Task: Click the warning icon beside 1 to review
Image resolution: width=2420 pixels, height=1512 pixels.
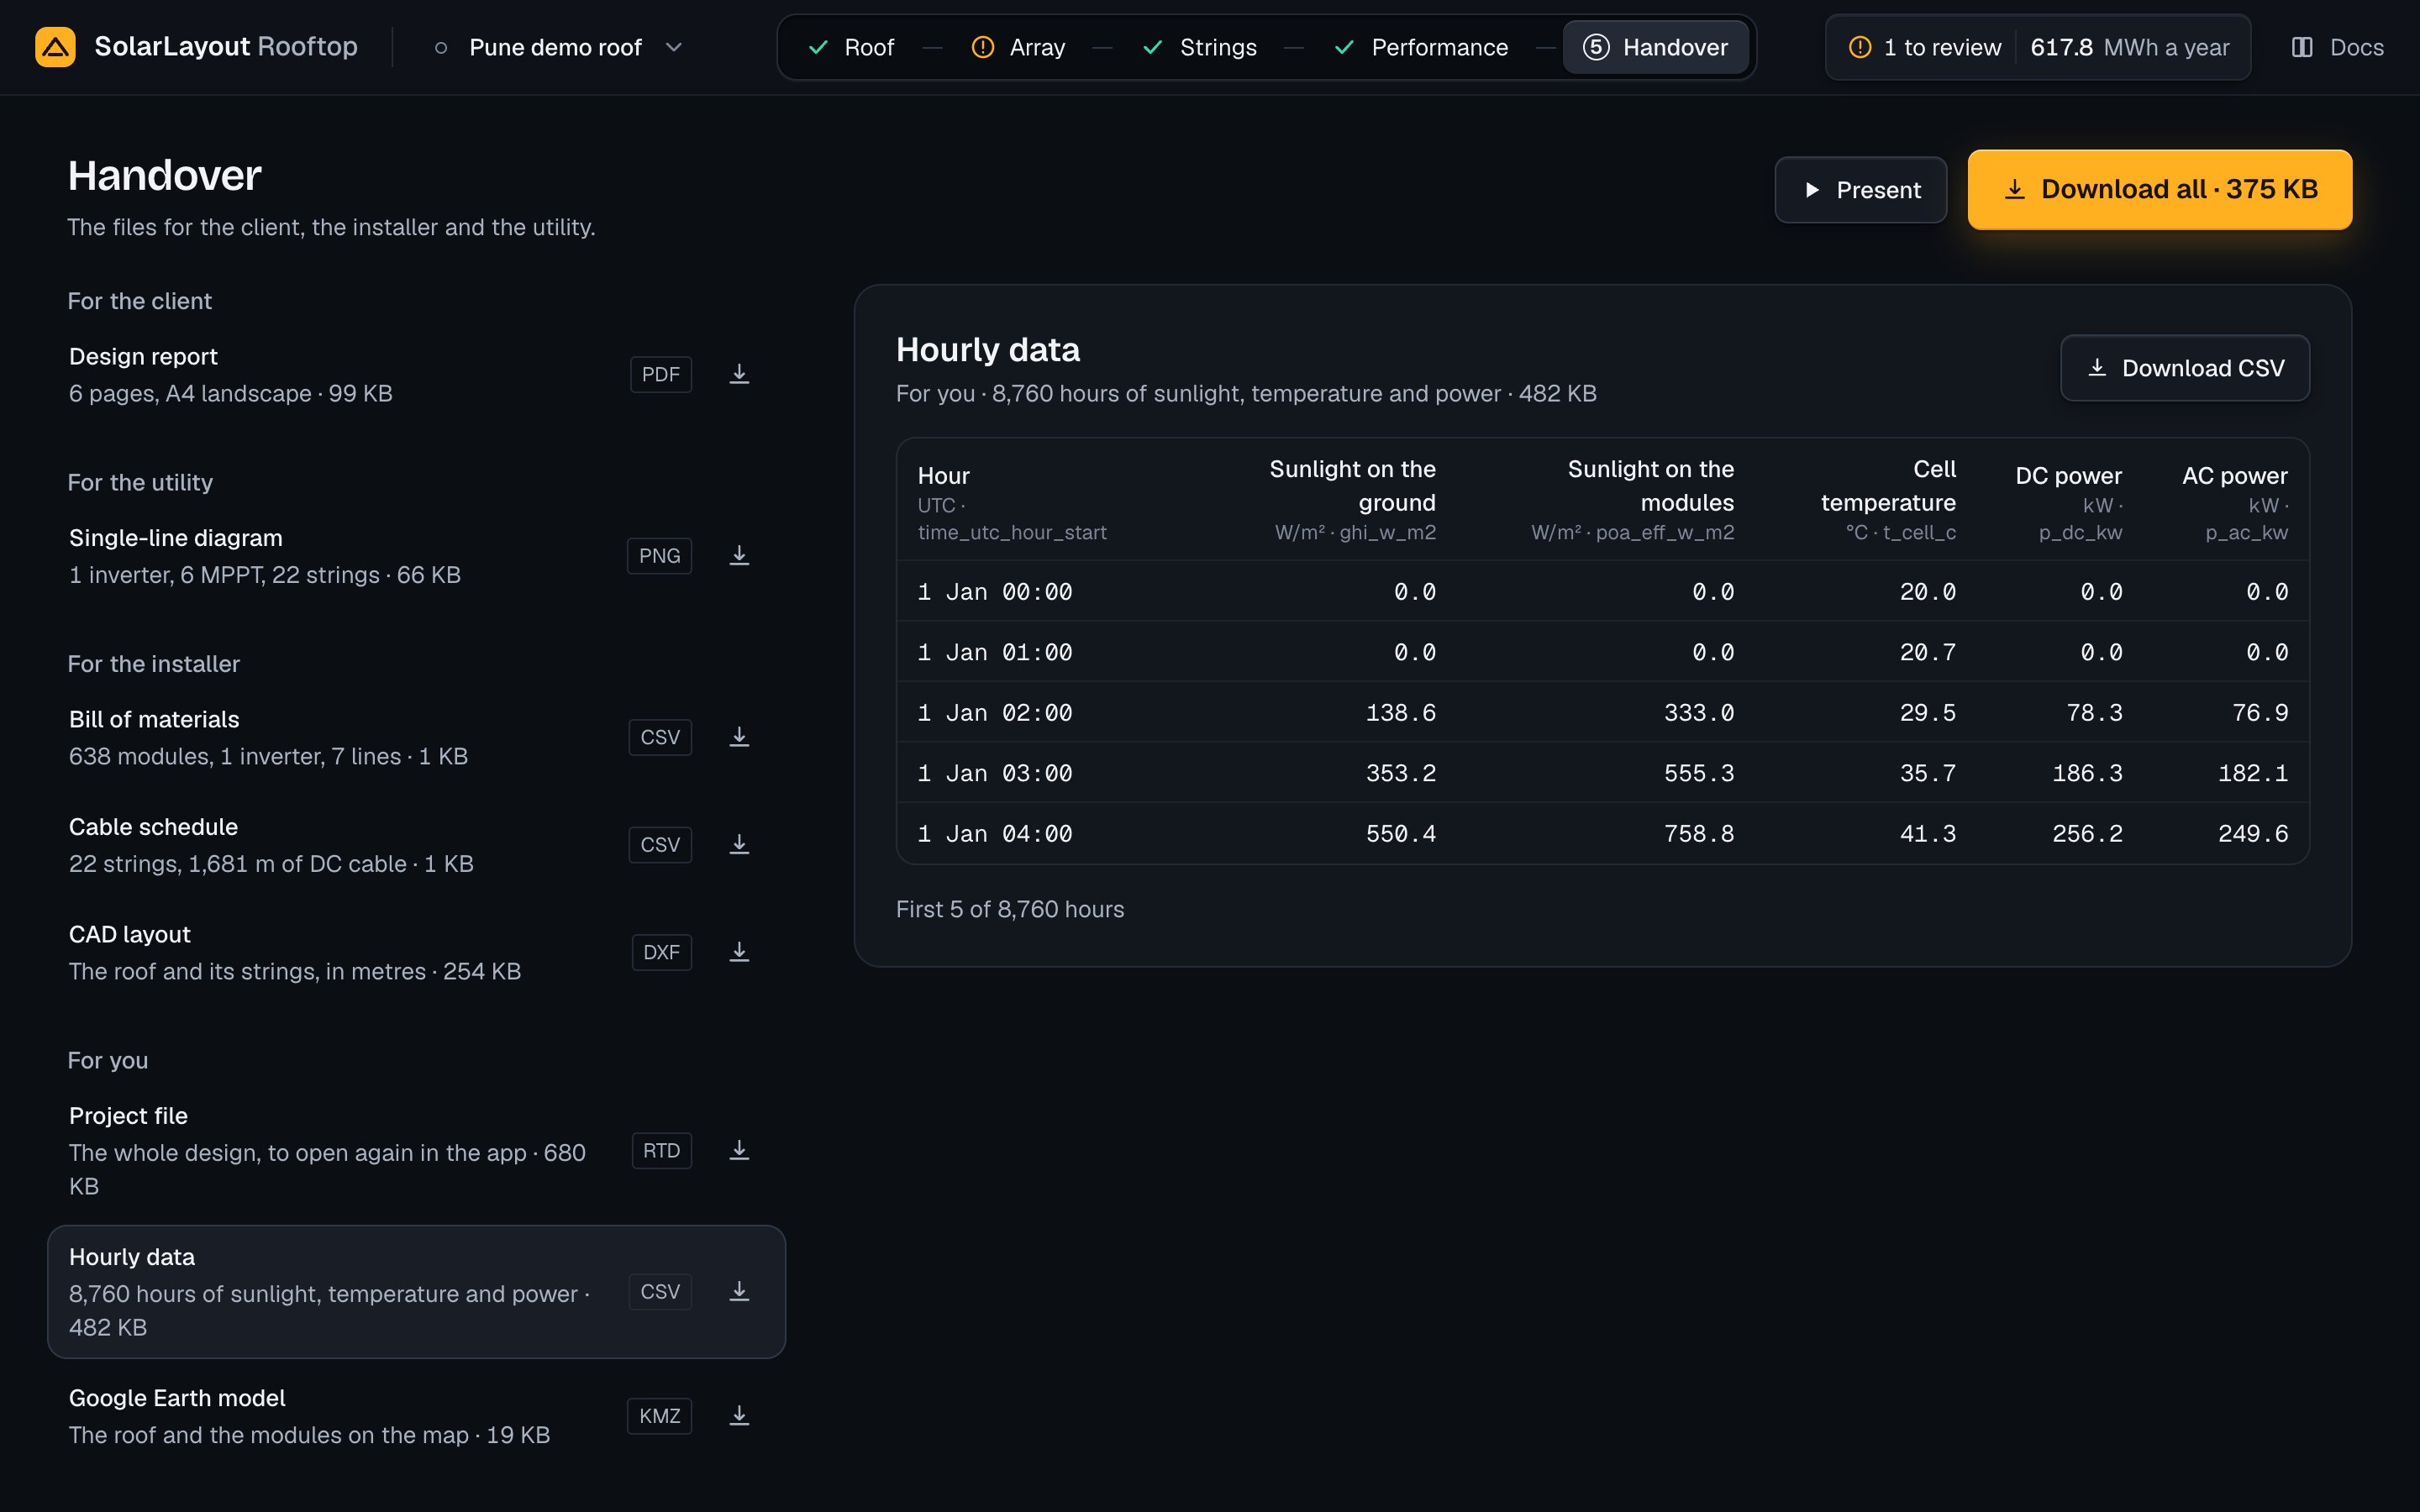Action: (1860, 47)
